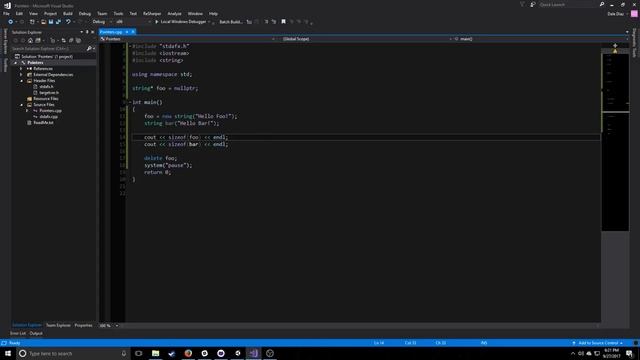Click the Open File folder icon
The width and height of the screenshot is (640, 360).
(x=43, y=22)
